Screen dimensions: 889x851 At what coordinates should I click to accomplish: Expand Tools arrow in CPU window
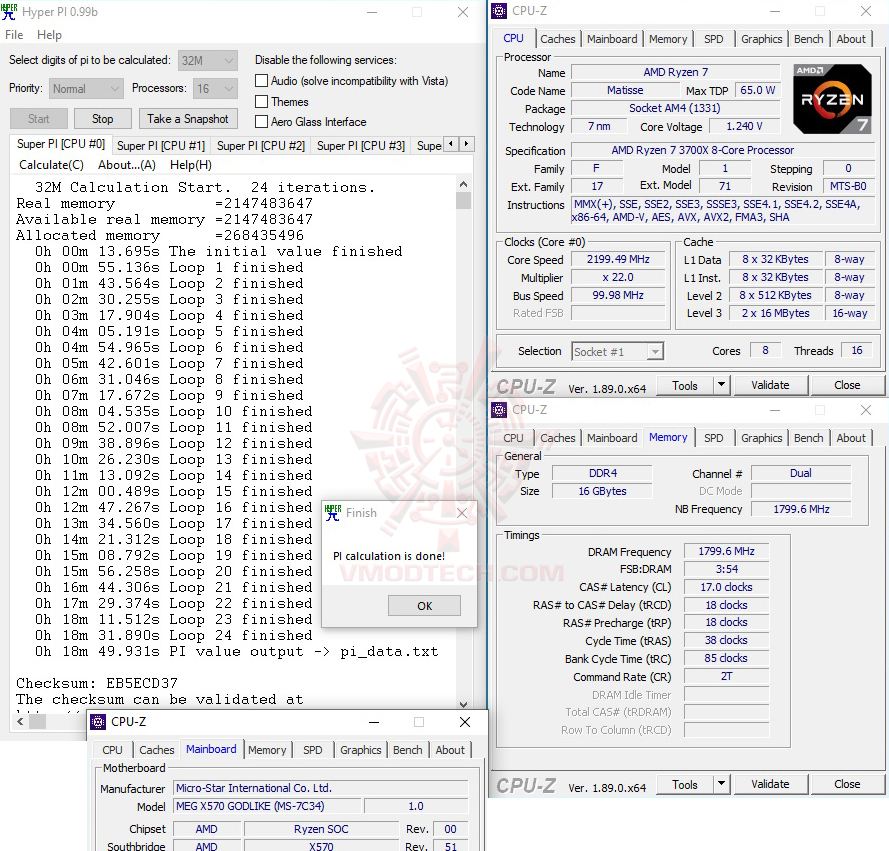721,385
